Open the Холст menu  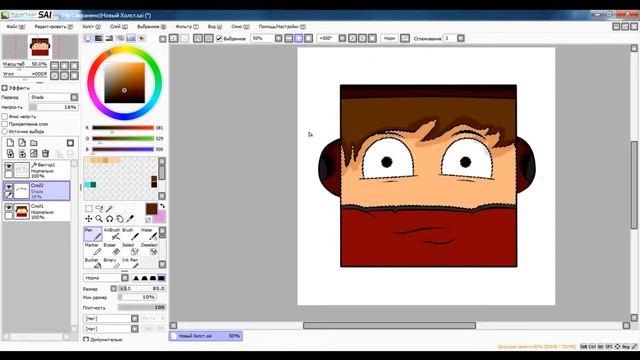(x=91, y=27)
